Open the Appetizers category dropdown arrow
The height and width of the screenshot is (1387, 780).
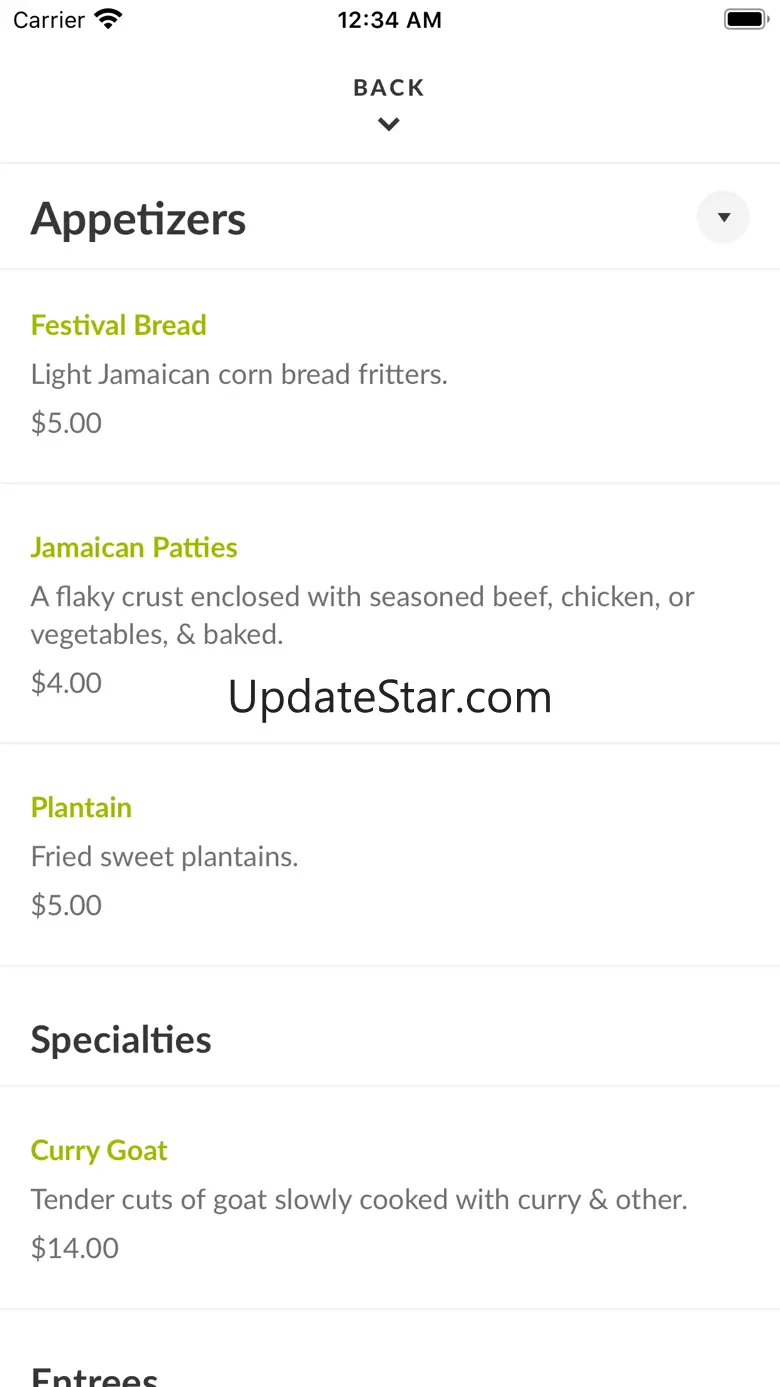723,217
